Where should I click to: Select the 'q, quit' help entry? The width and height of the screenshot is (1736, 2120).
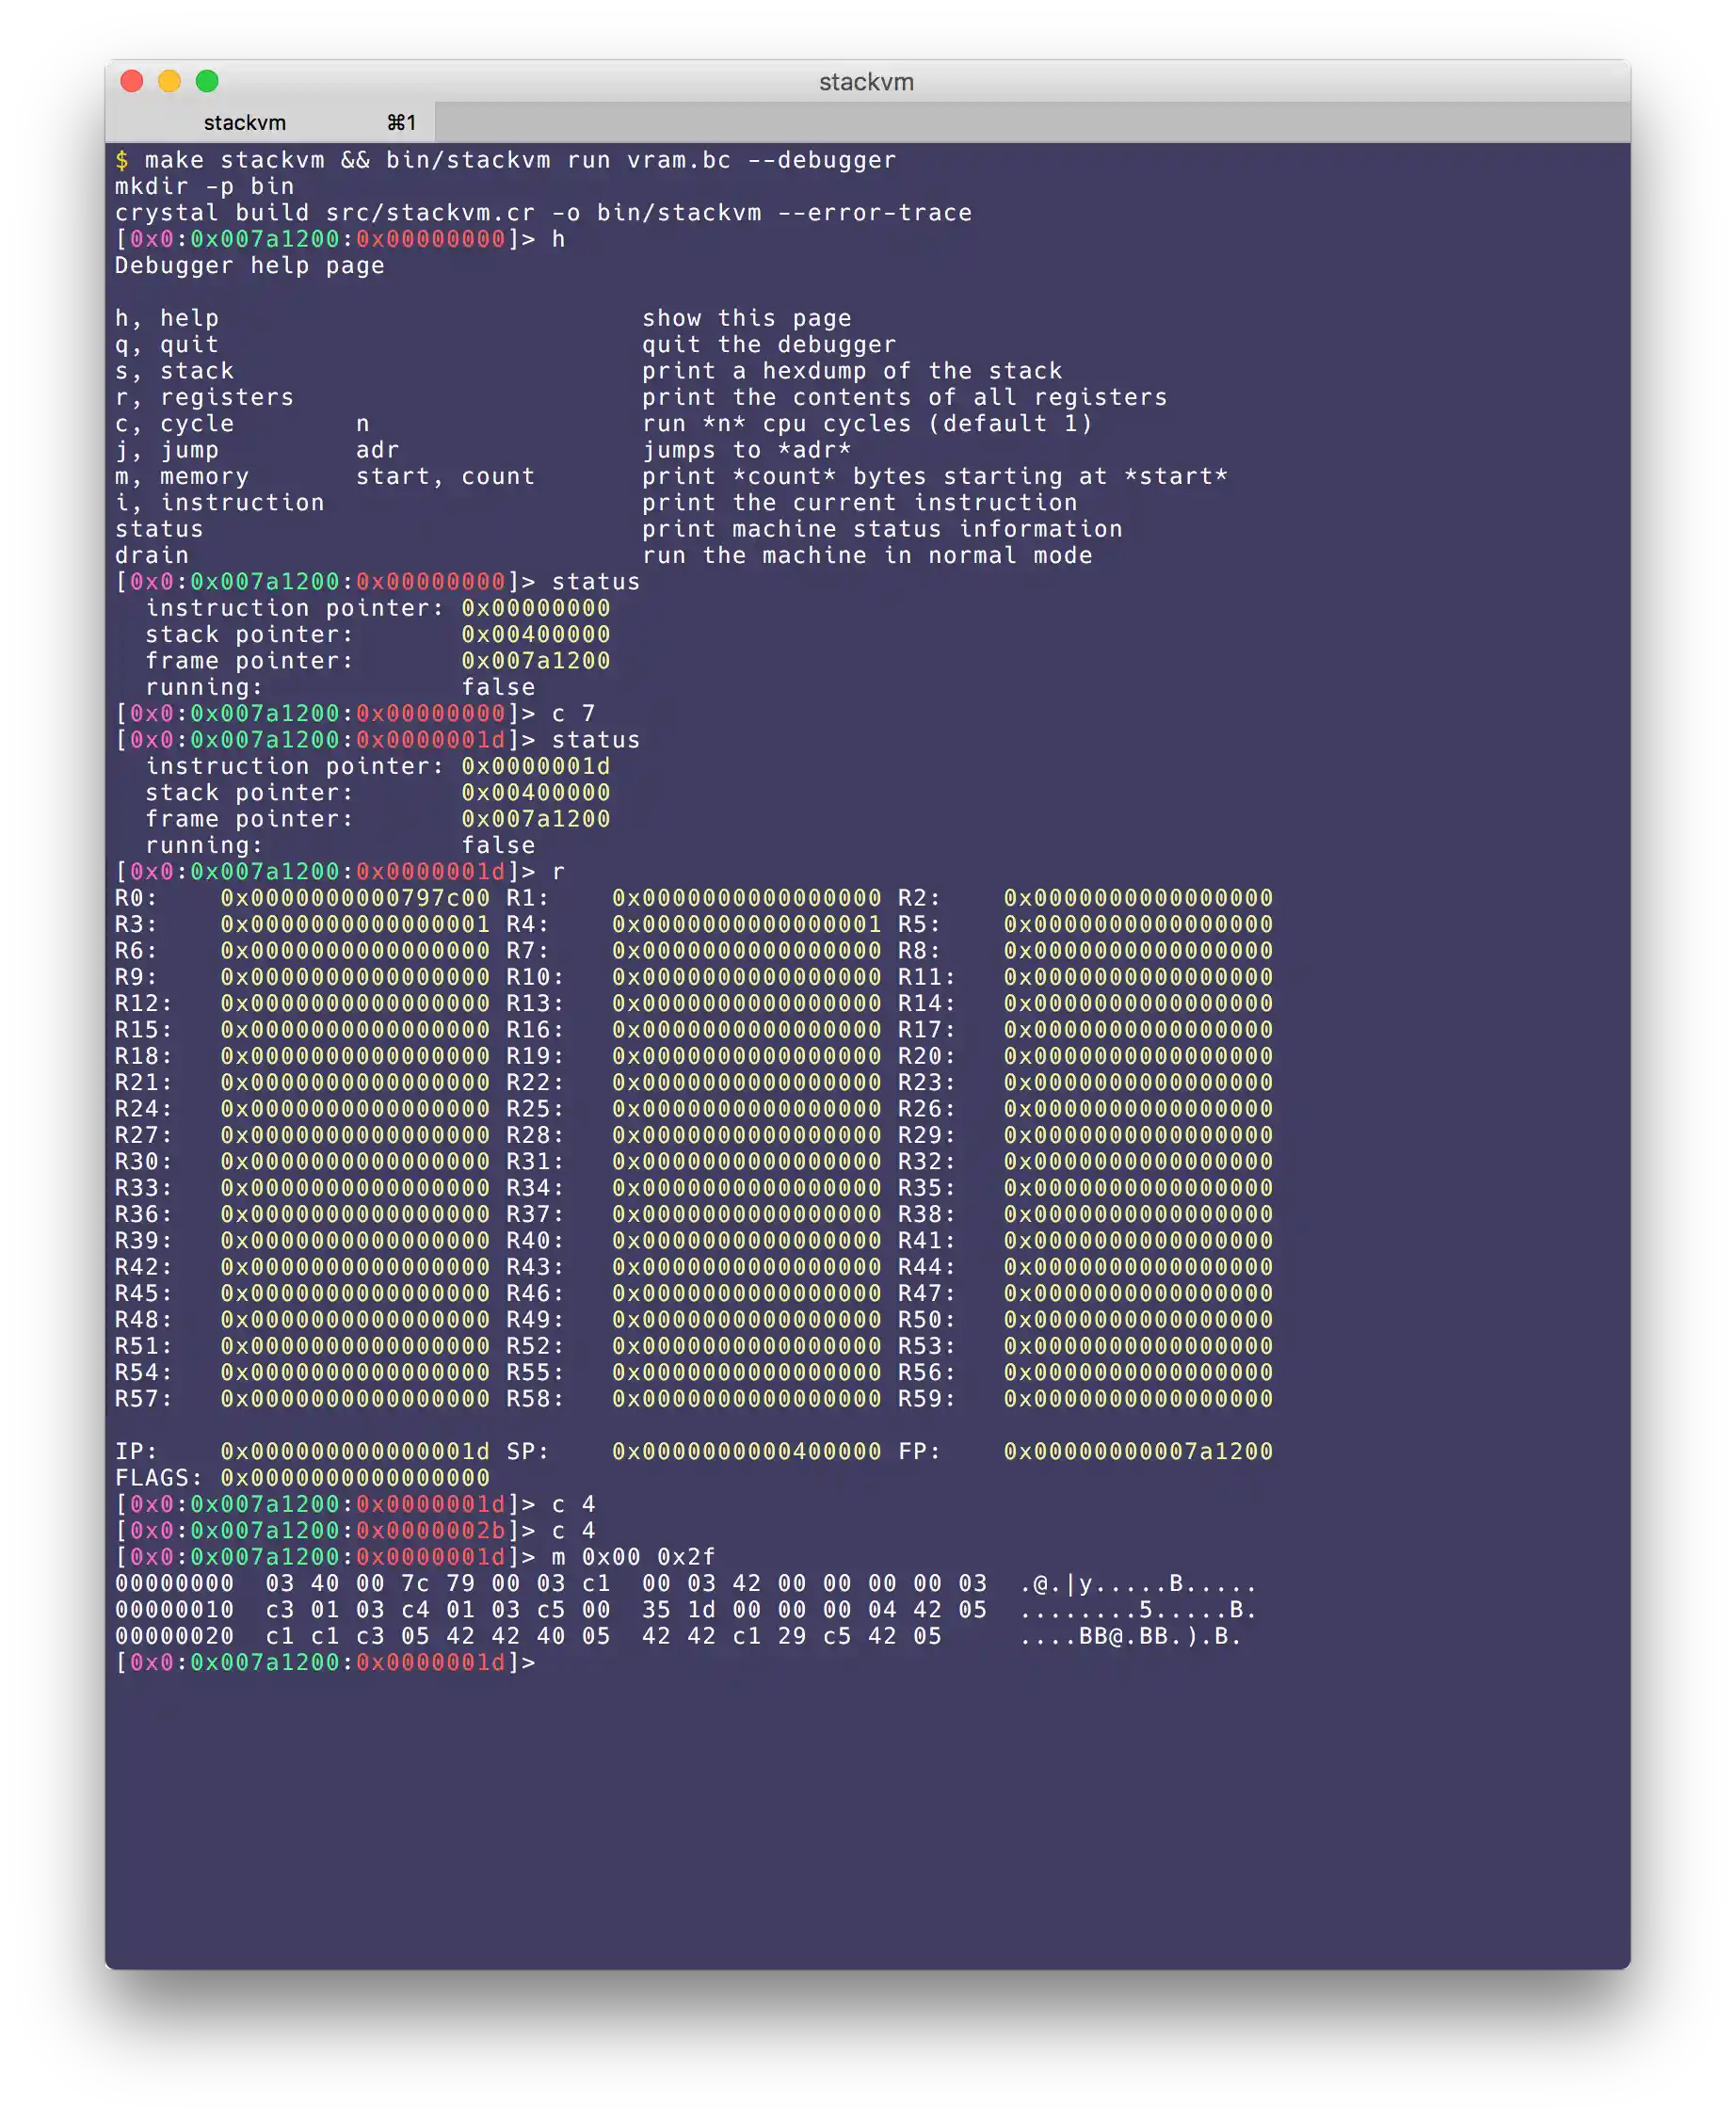point(166,343)
